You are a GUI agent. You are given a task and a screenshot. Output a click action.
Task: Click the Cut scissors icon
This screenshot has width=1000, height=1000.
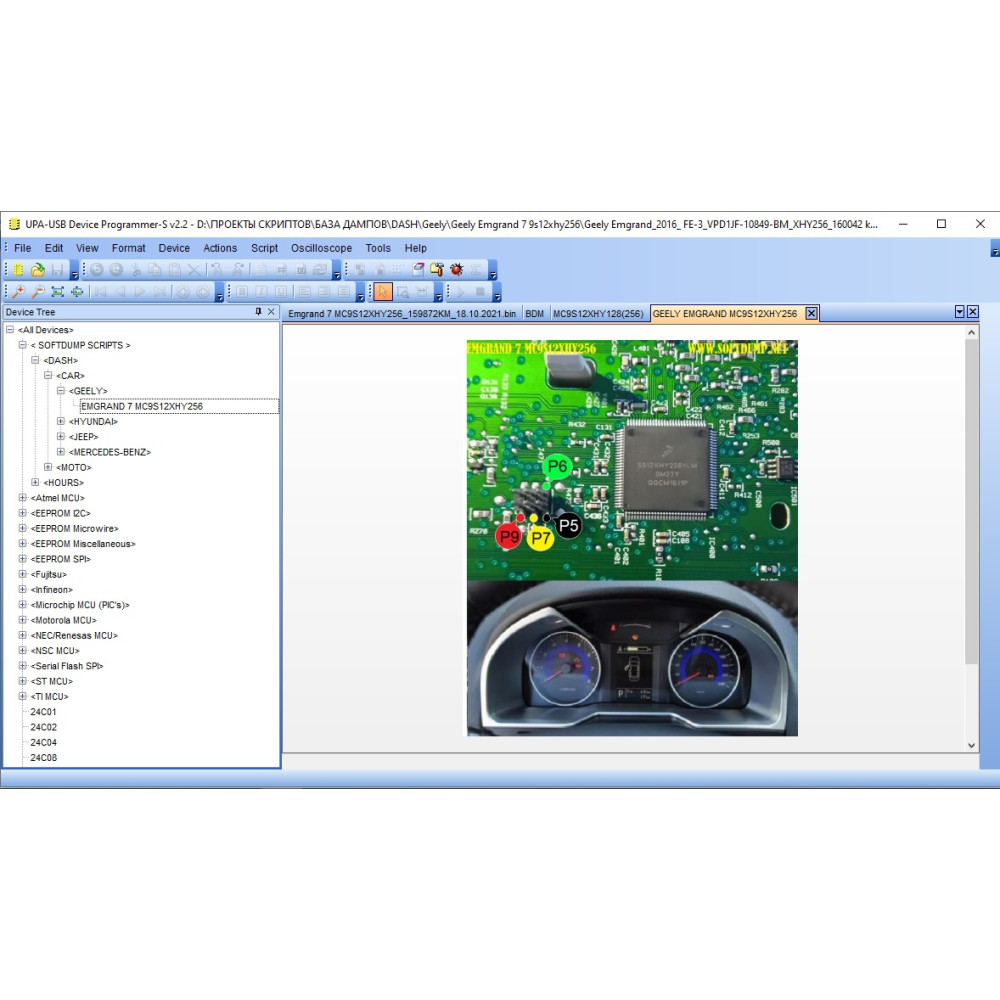[x=136, y=270]
